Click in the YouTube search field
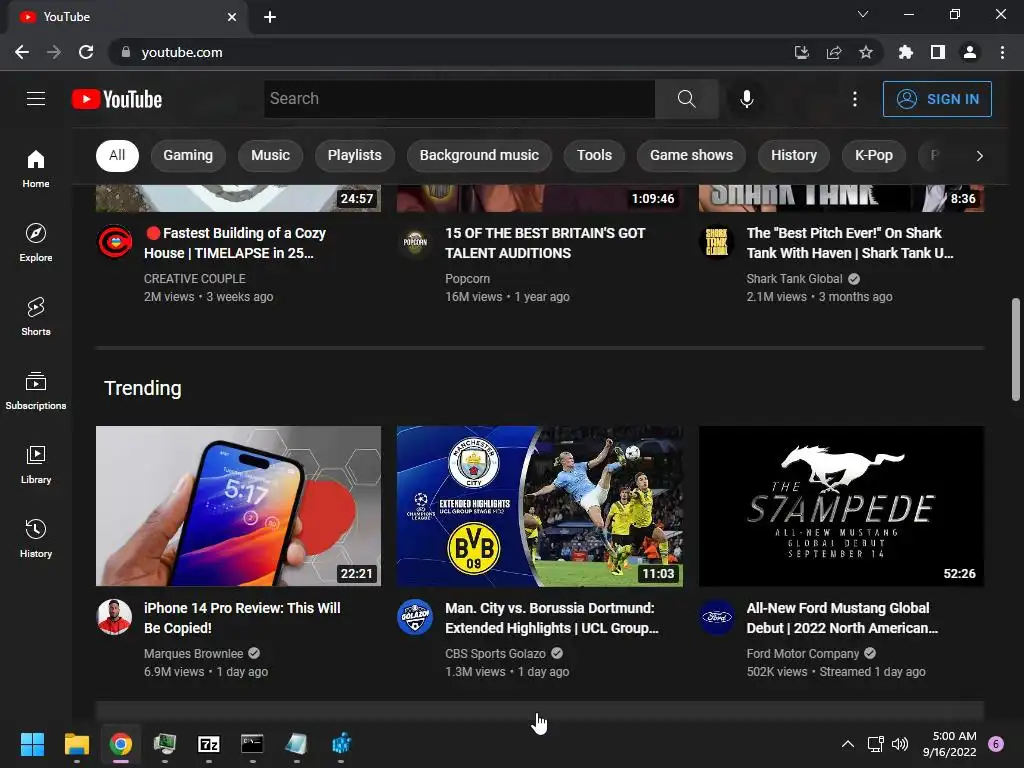The width and height of the screenshot is (1024, 768). pyautogui.click(x=459, y=99)
